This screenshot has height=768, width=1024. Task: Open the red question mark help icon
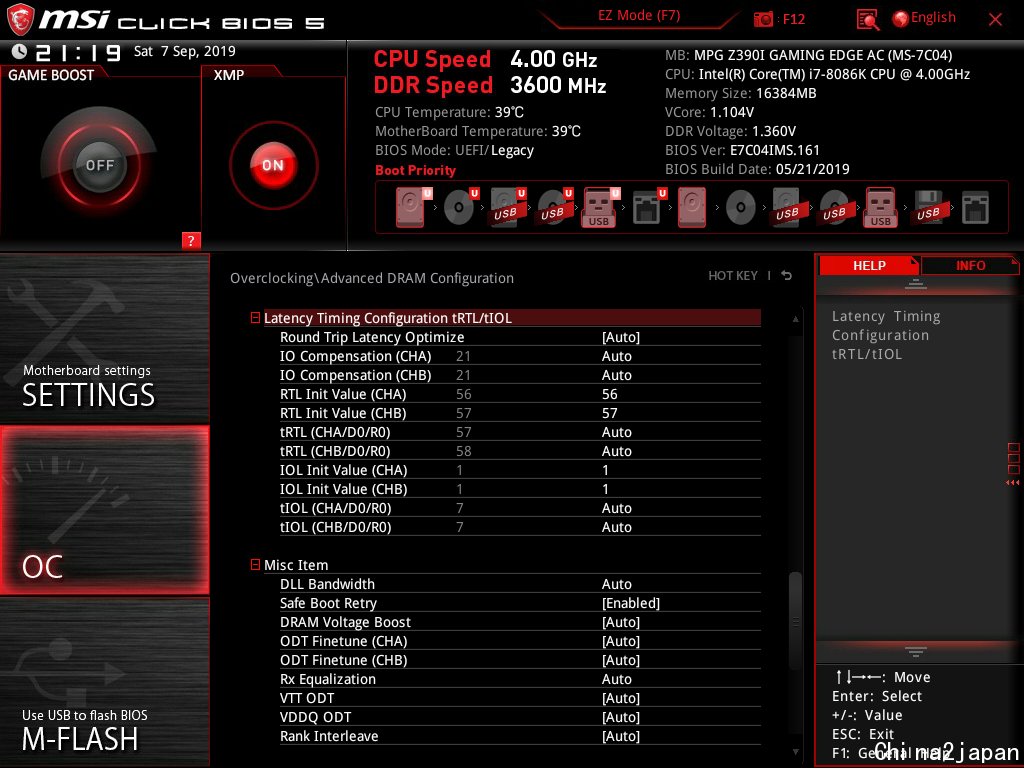coord(191,240)
